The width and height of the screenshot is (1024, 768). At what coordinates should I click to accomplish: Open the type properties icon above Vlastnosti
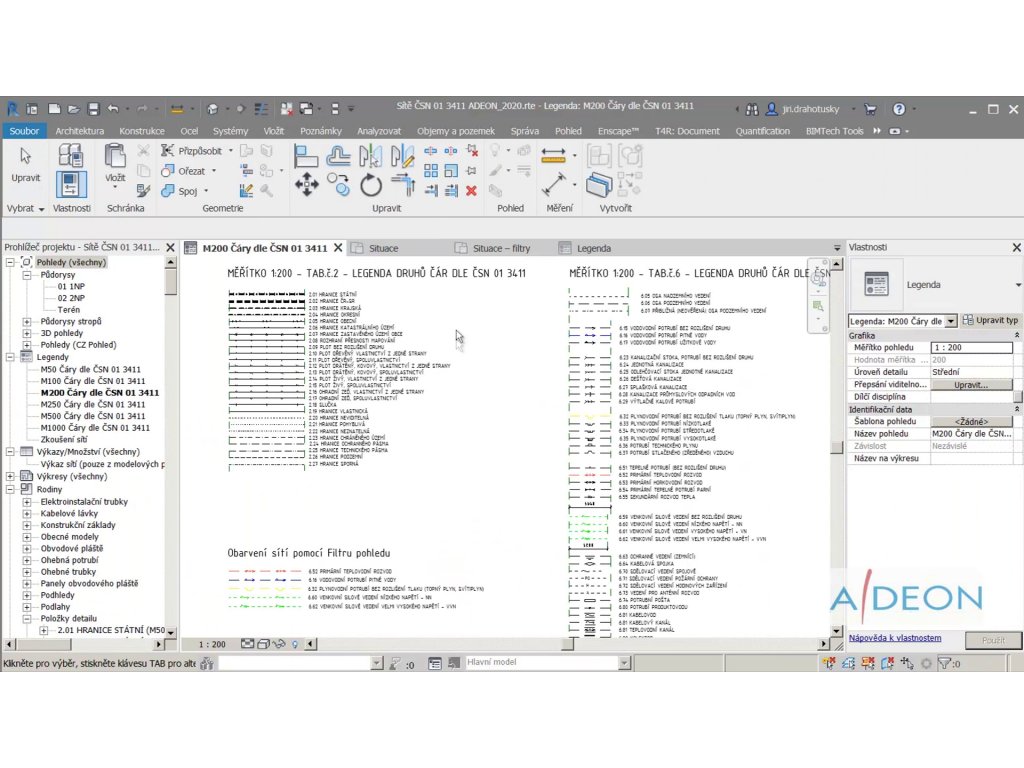[x=71, y=155]
